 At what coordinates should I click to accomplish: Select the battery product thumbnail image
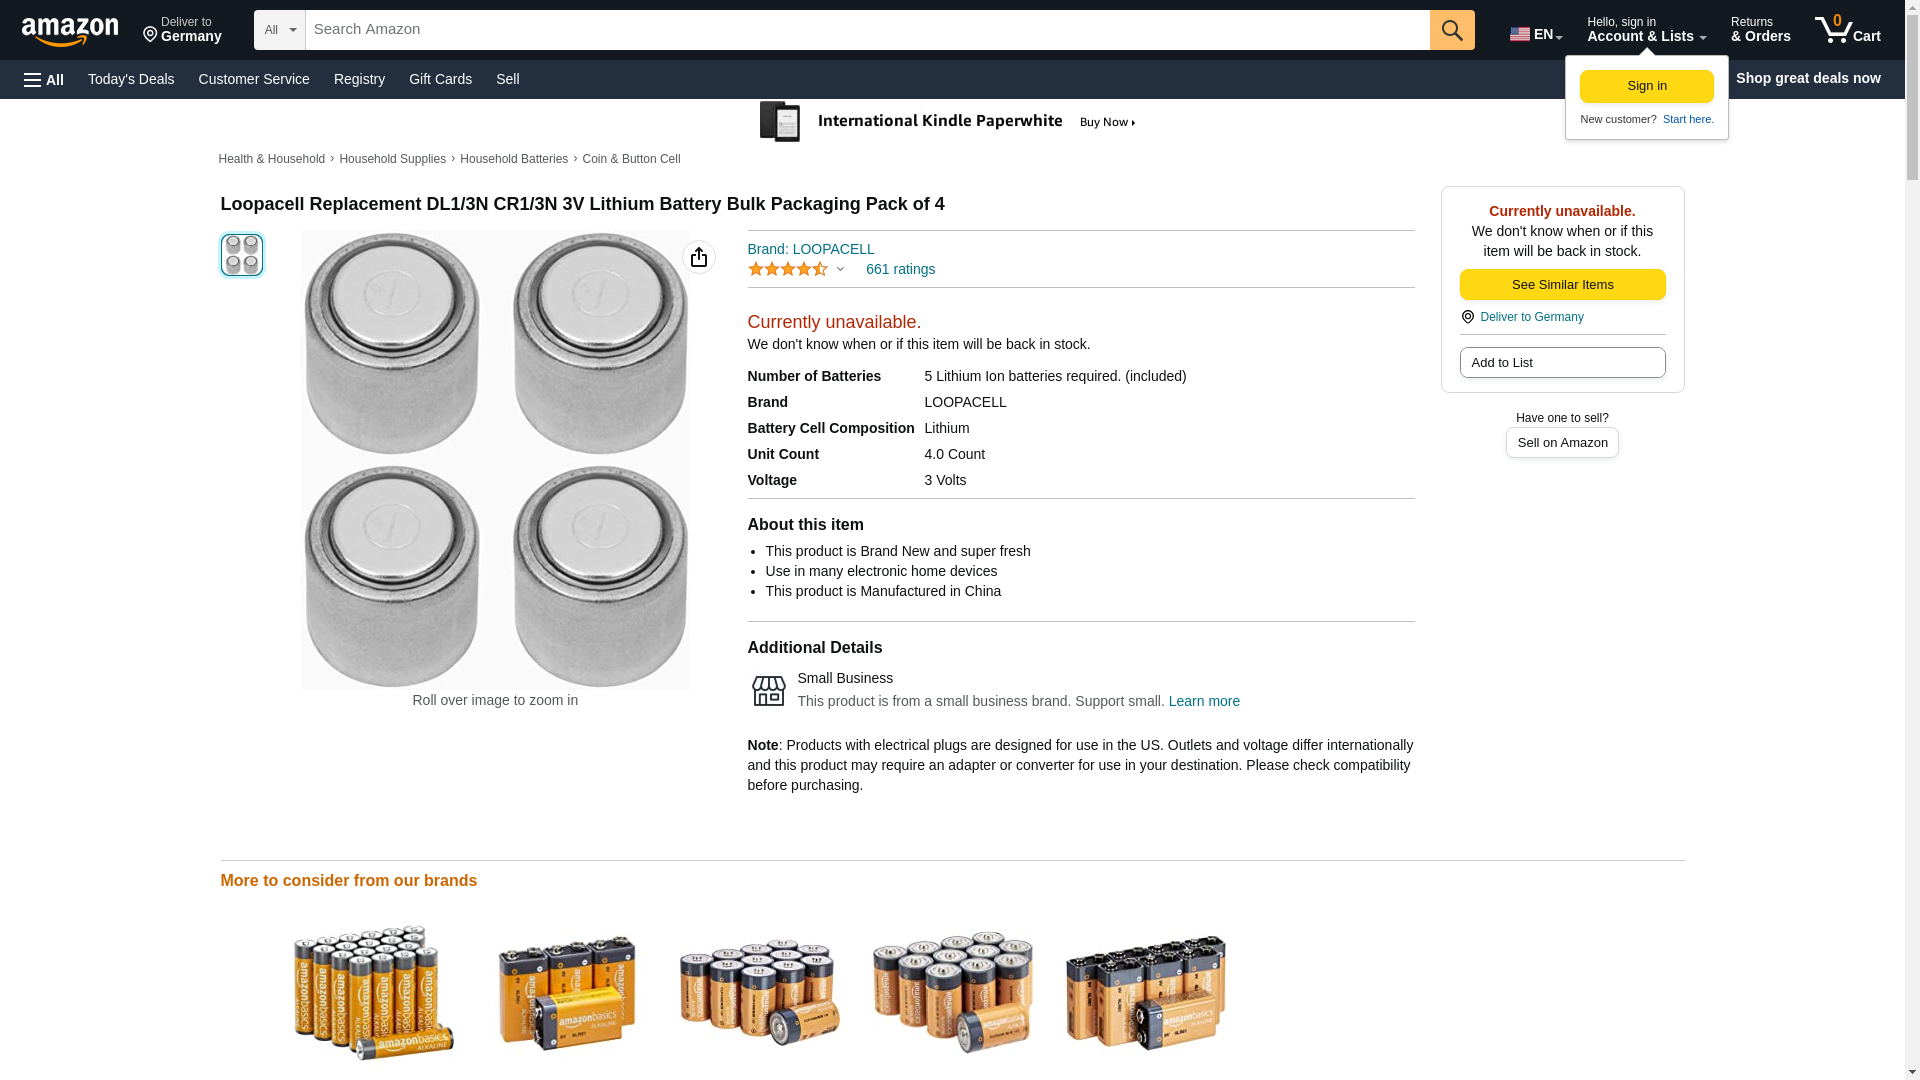pos(242,255)
